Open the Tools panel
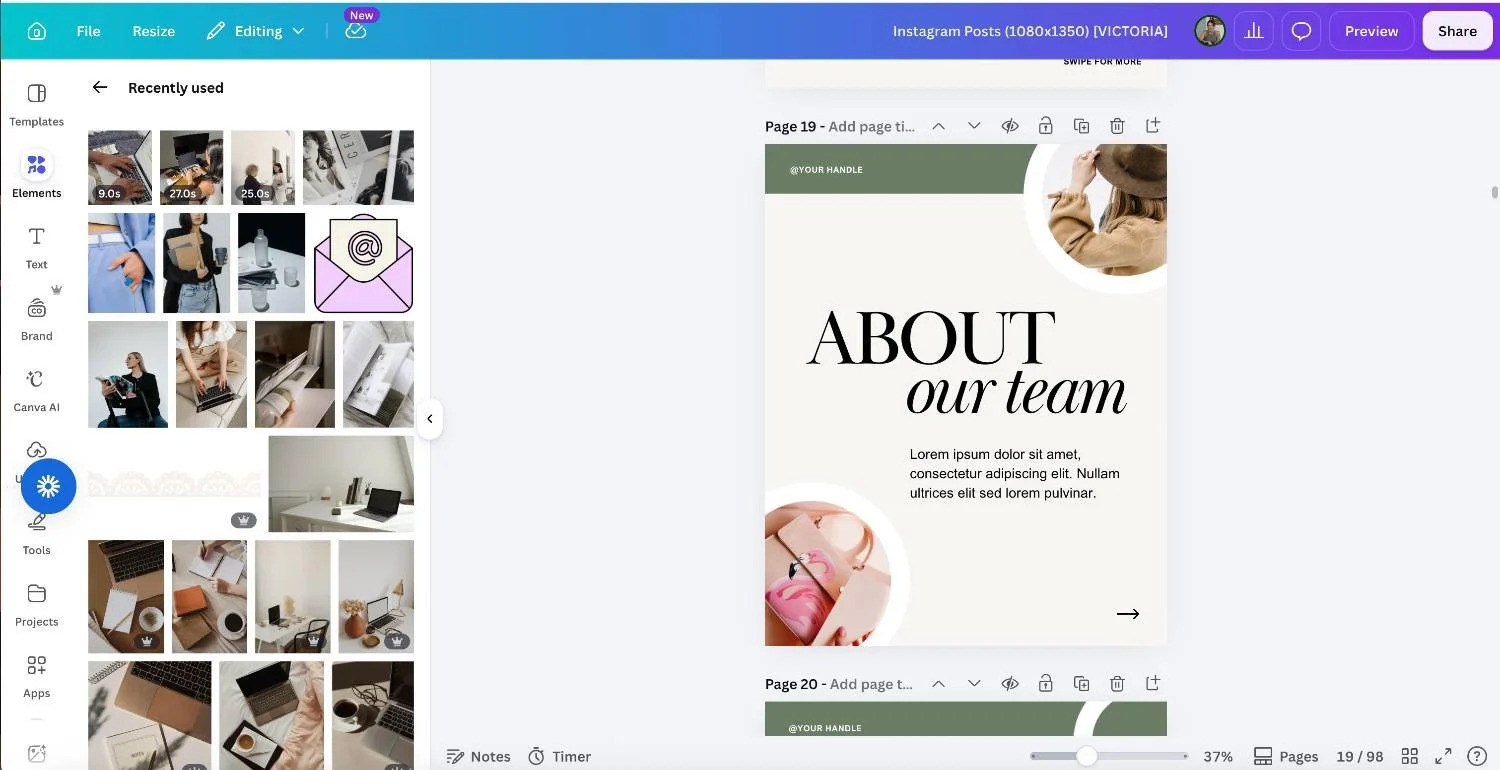Screen dimensions: 1500x770 coord(37,533)
